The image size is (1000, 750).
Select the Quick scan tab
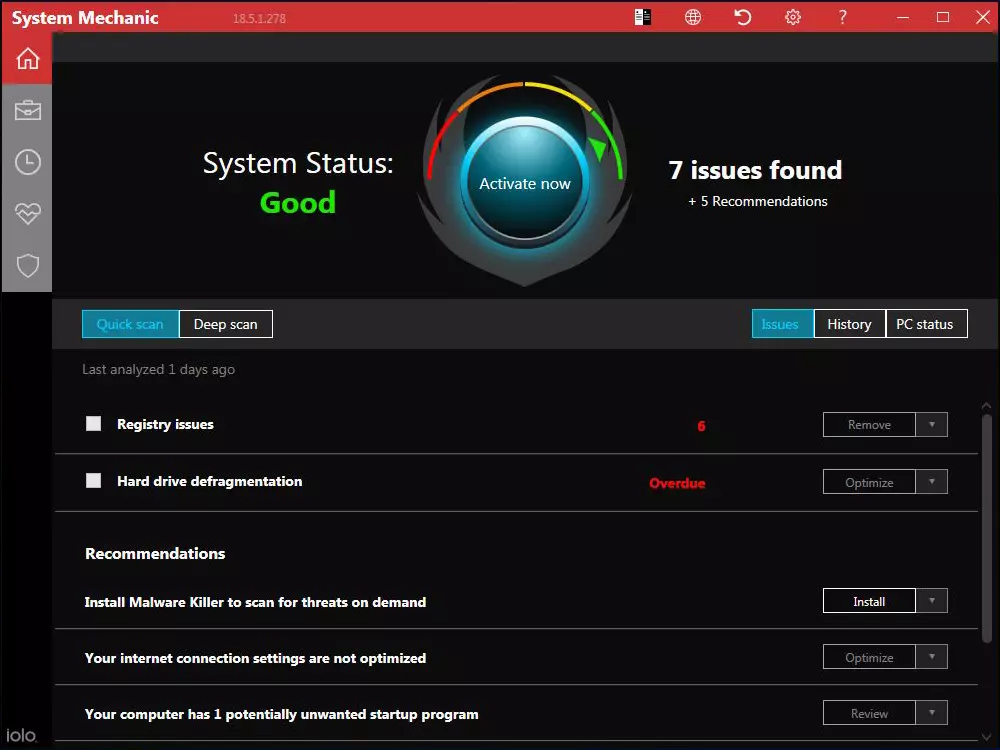click(130, 324)
